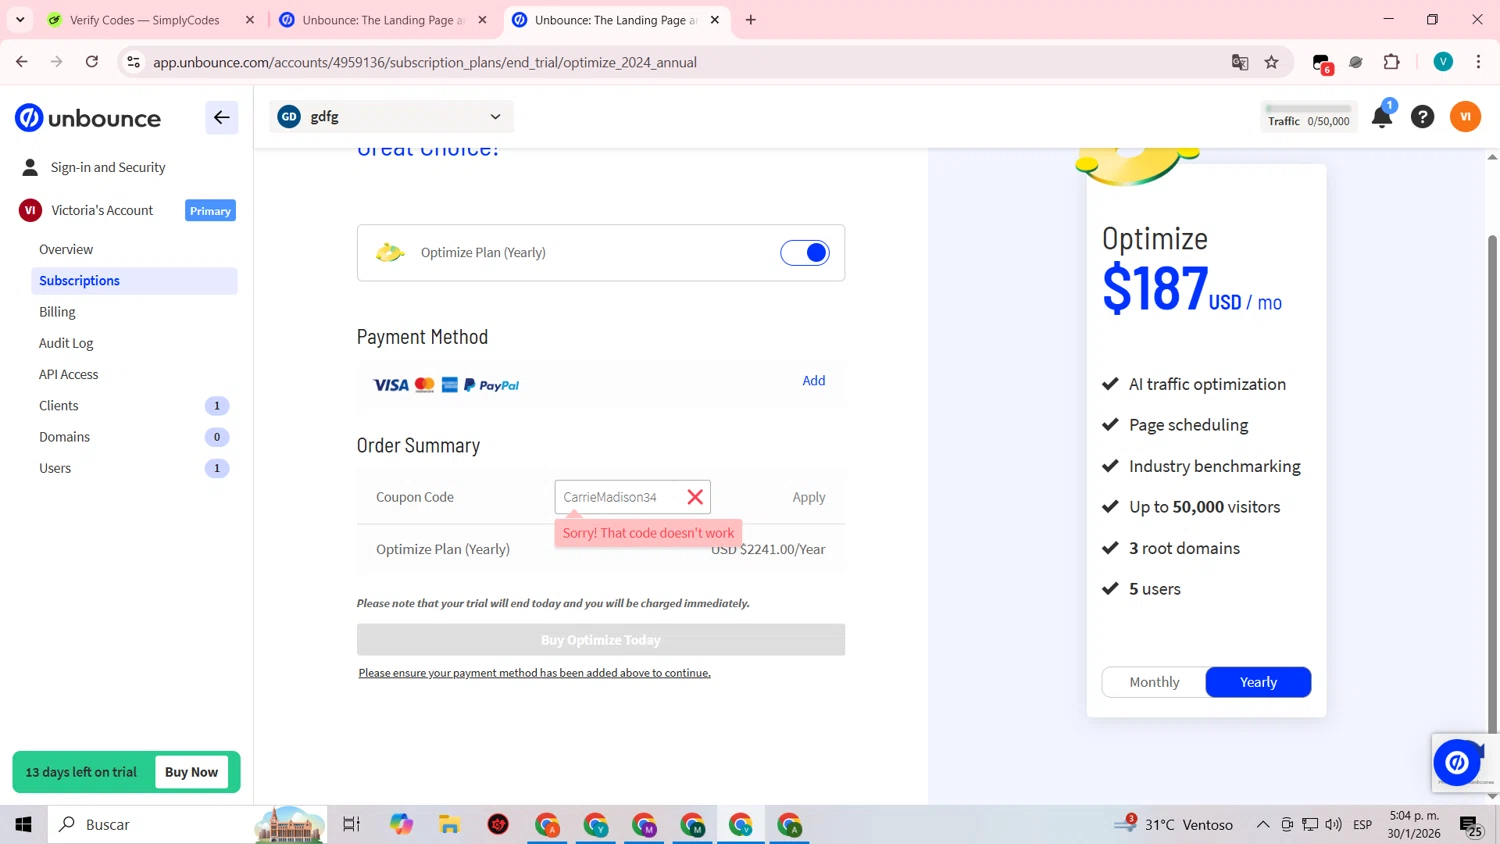Open tab search dropdown in Chrome

(x=20, y=20)
